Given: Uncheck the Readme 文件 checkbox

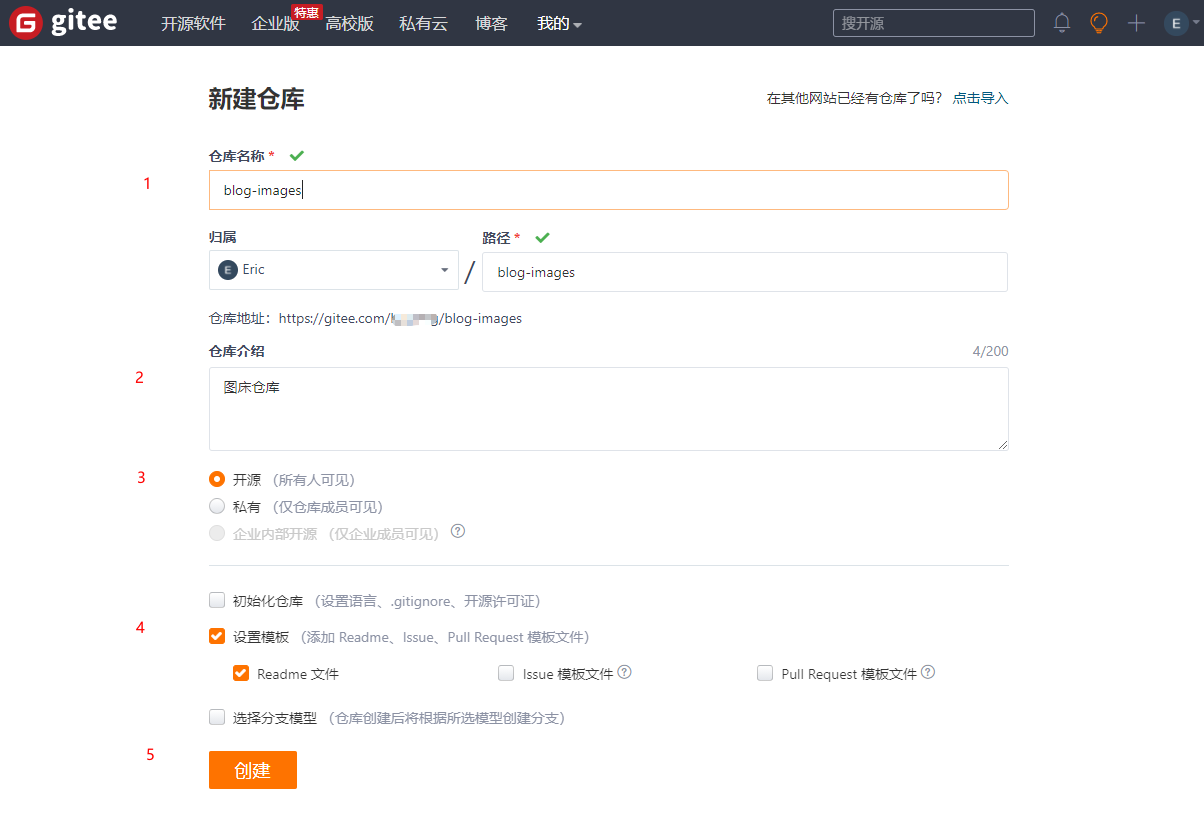Looking at the screenshot, I should point(241,673).
